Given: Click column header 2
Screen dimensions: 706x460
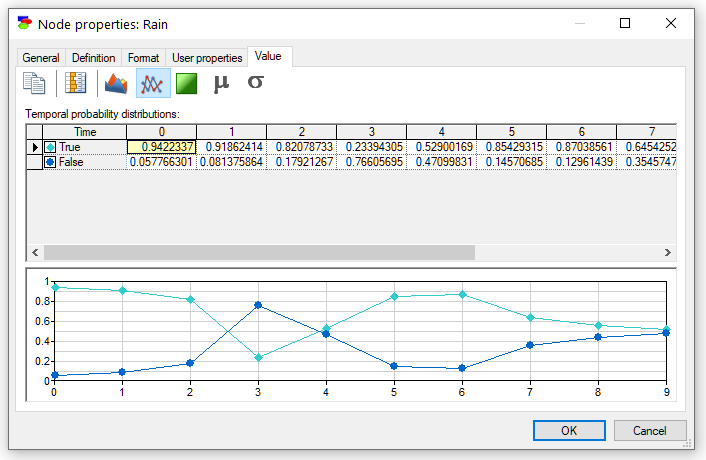Looking at the screenshot, I should (302, 132).
